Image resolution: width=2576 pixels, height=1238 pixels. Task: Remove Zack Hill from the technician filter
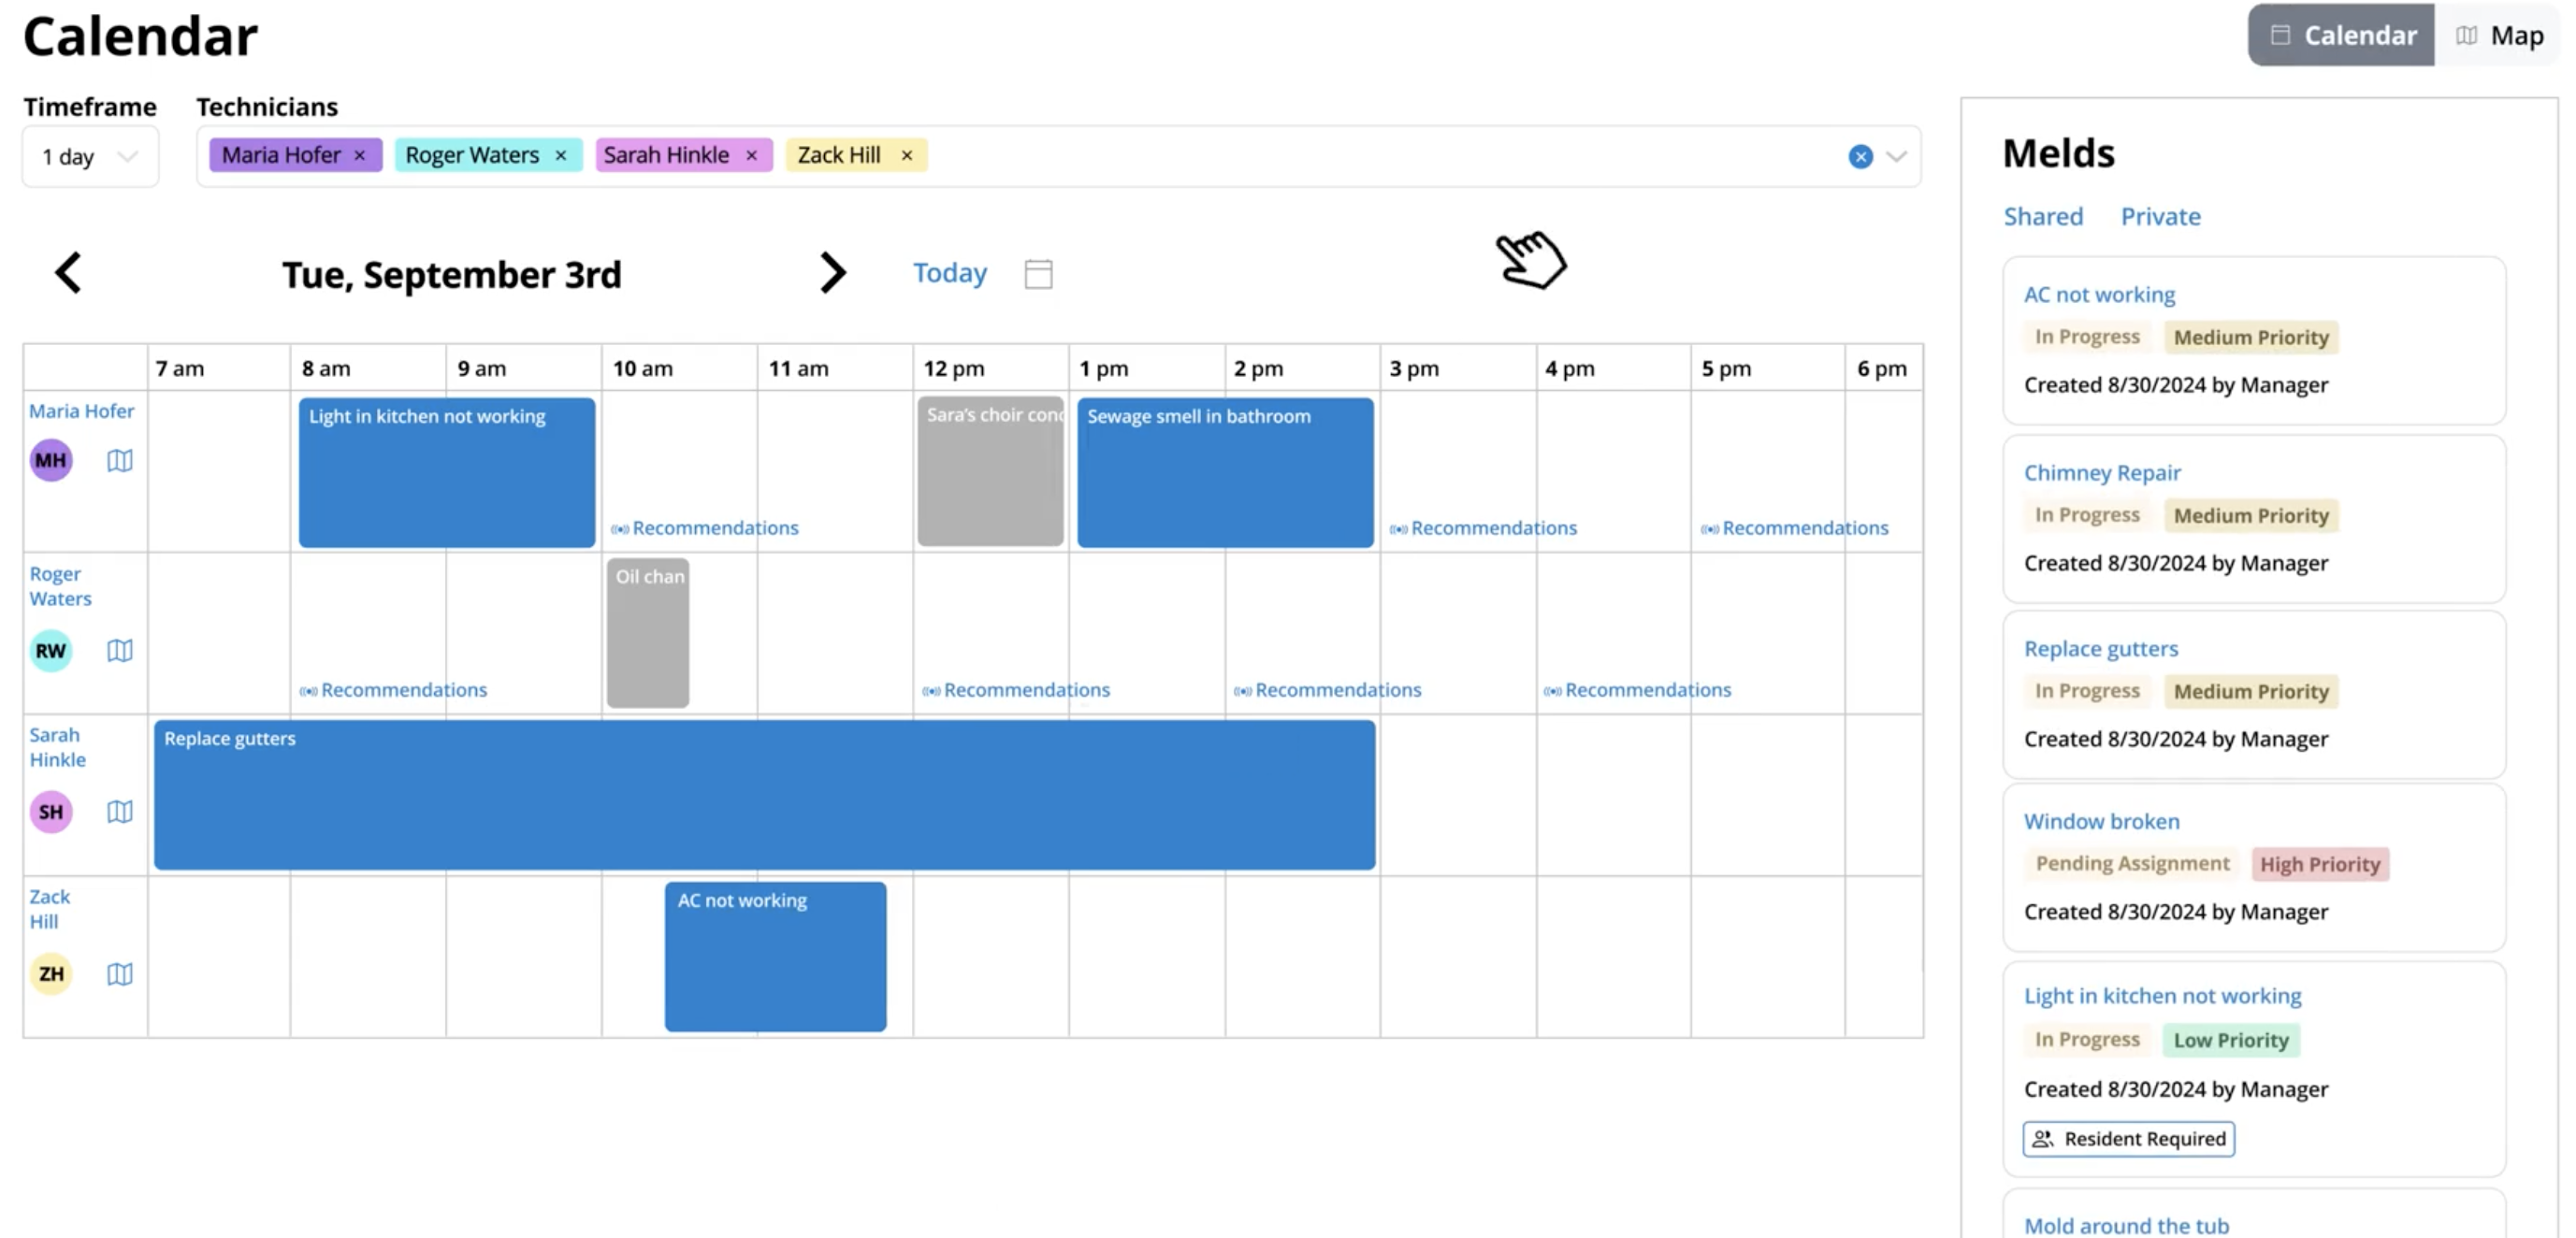906,155
